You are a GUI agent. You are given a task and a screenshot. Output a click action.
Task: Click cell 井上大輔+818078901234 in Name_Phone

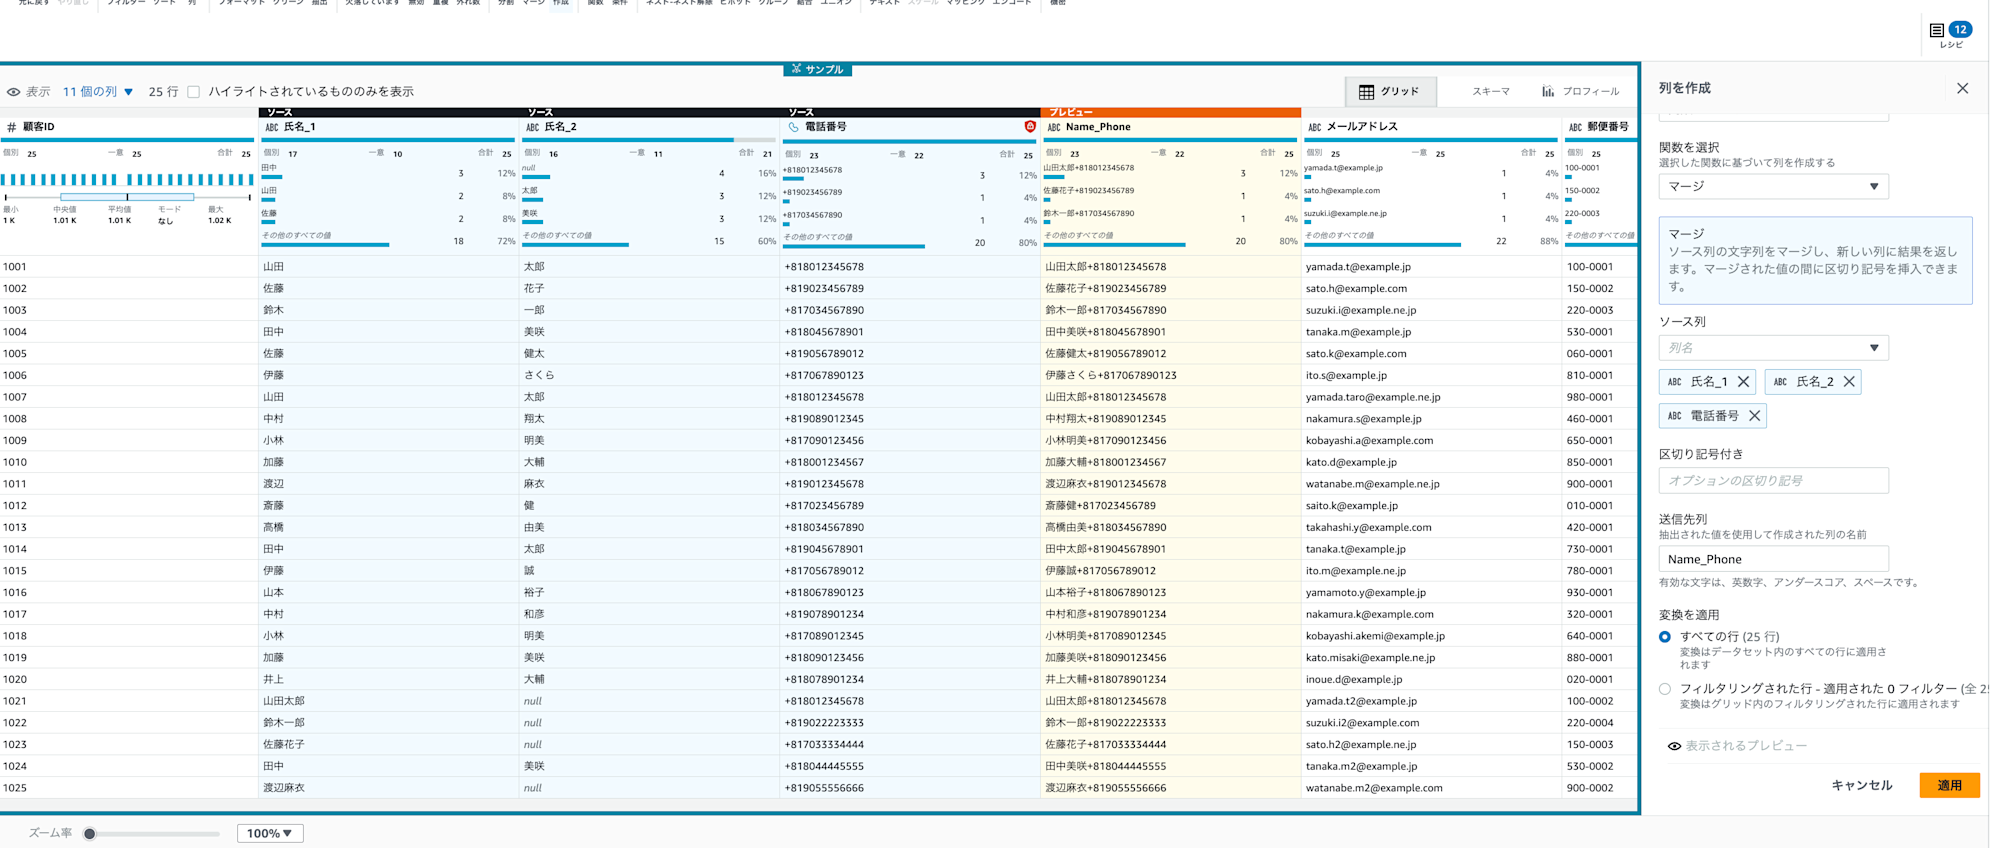tap(1171, 679)
